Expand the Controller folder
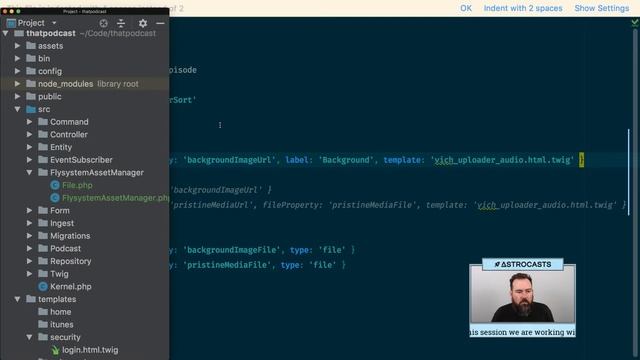This screenshot has height=360, width=640. click(x=29, y=135)
